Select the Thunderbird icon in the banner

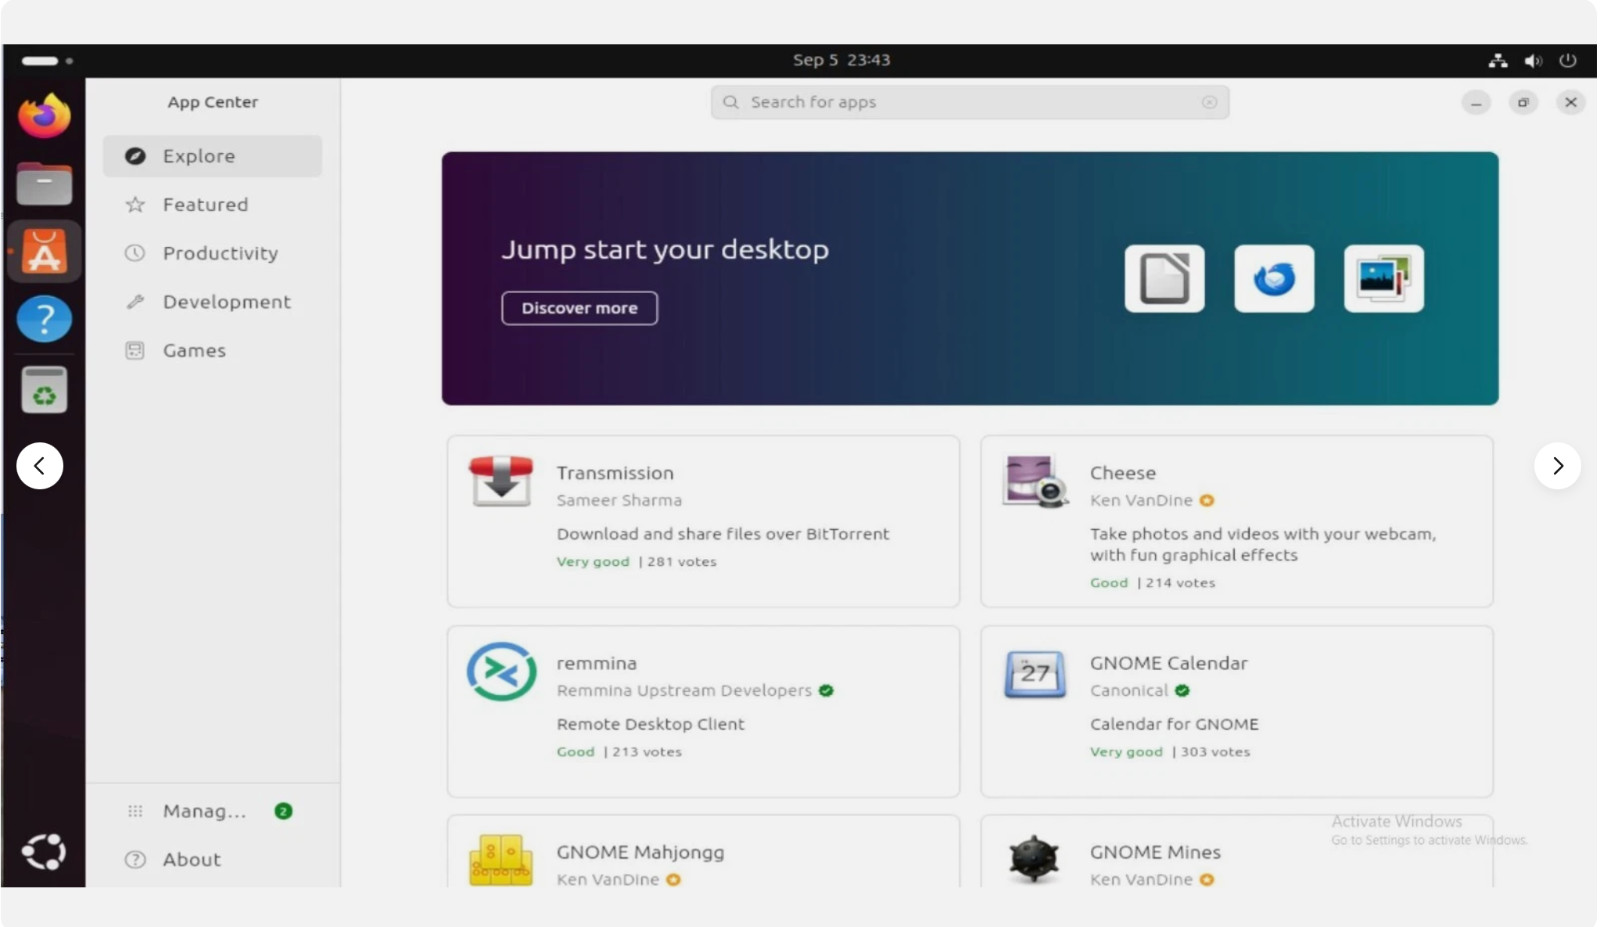point(1274,278)
